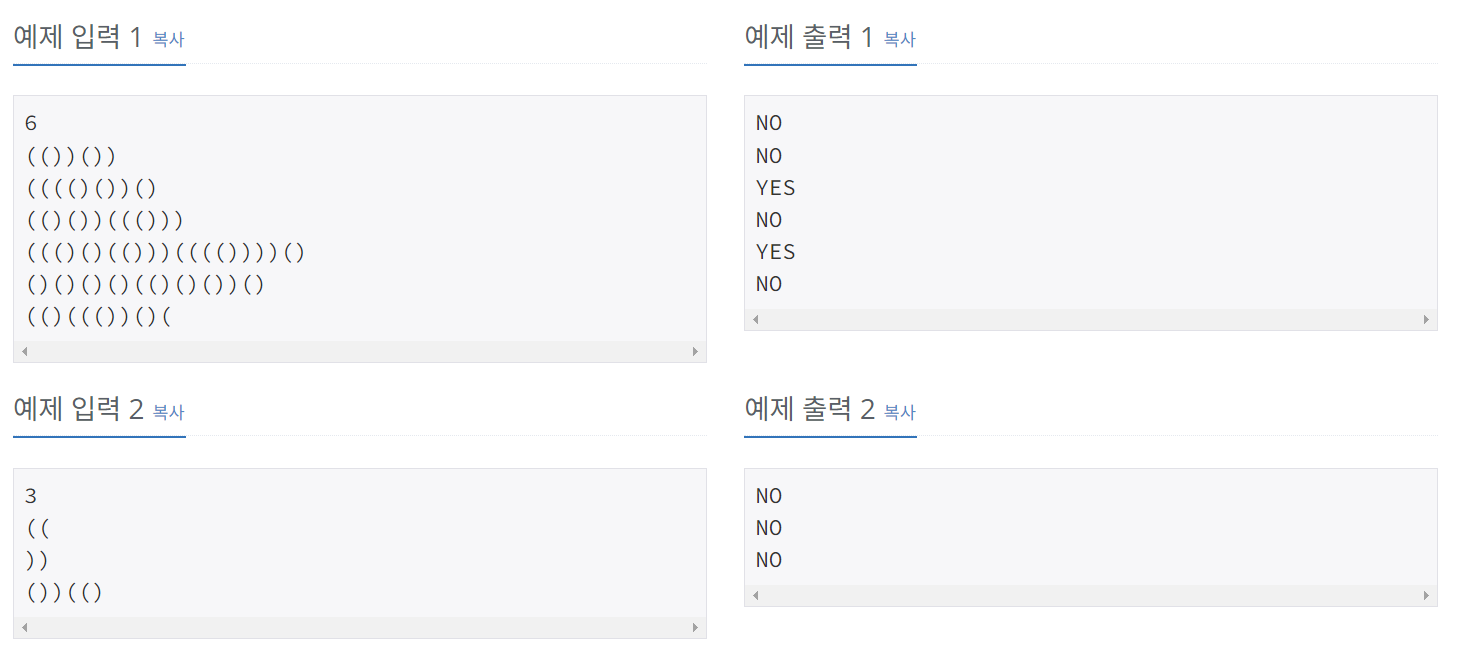The height and width of the screenshot is (654, 1458).
Task: Click the scrollbar track below sample output 2
Action: 1090,594
